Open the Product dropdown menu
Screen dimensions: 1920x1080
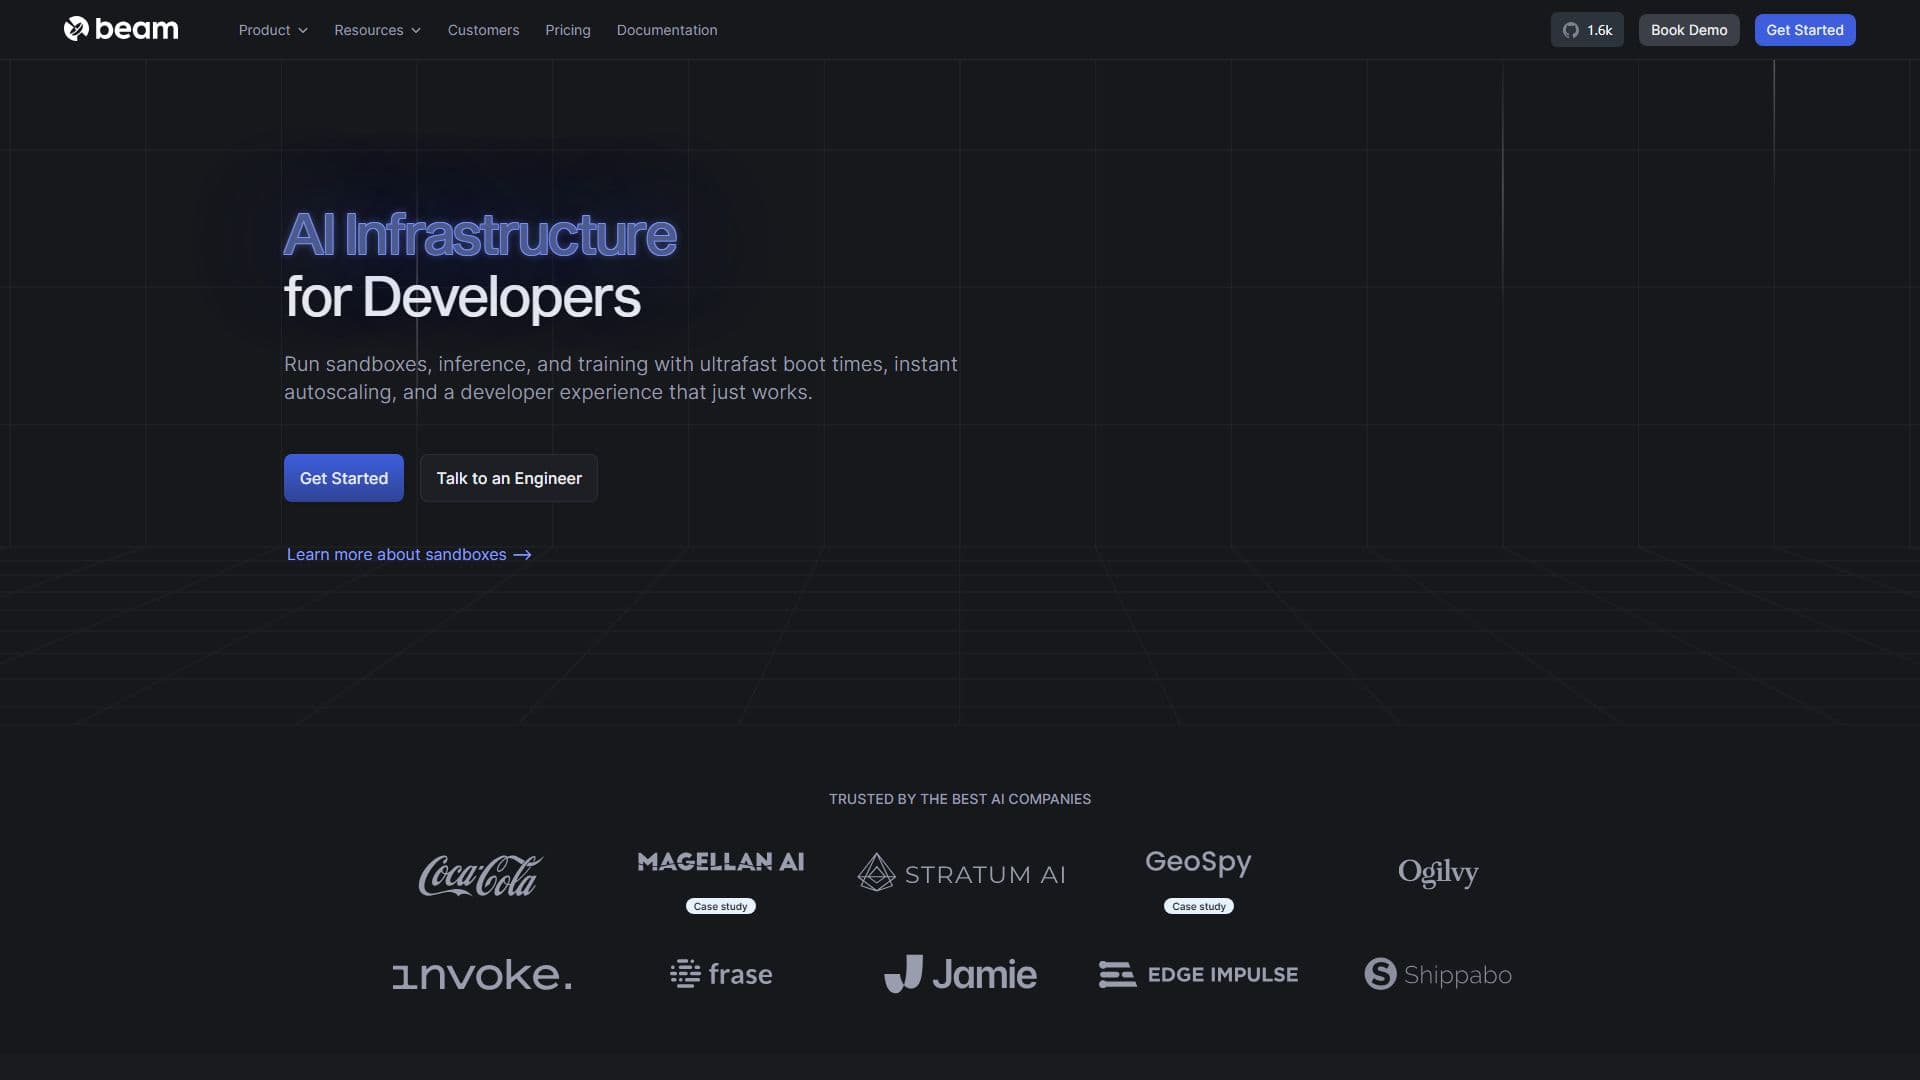(x=273, y=30)
